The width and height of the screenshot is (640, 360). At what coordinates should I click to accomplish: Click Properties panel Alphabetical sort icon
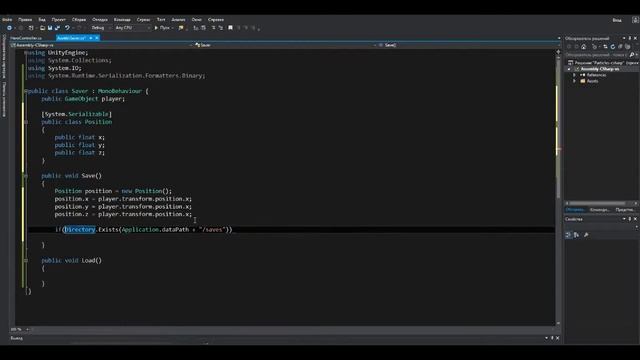point(576,235)
